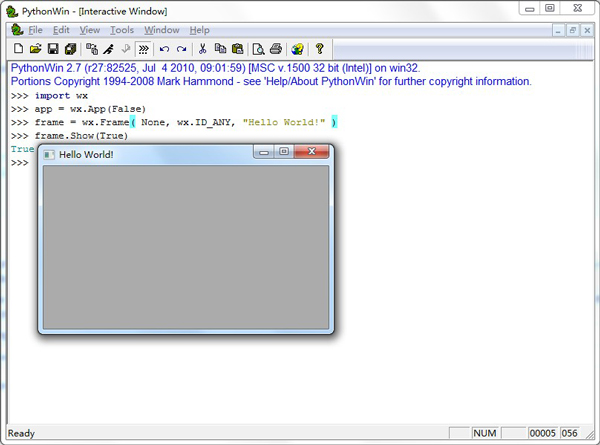
Task: Open a file using the folder icon
Action: click(x=35, y=49)
